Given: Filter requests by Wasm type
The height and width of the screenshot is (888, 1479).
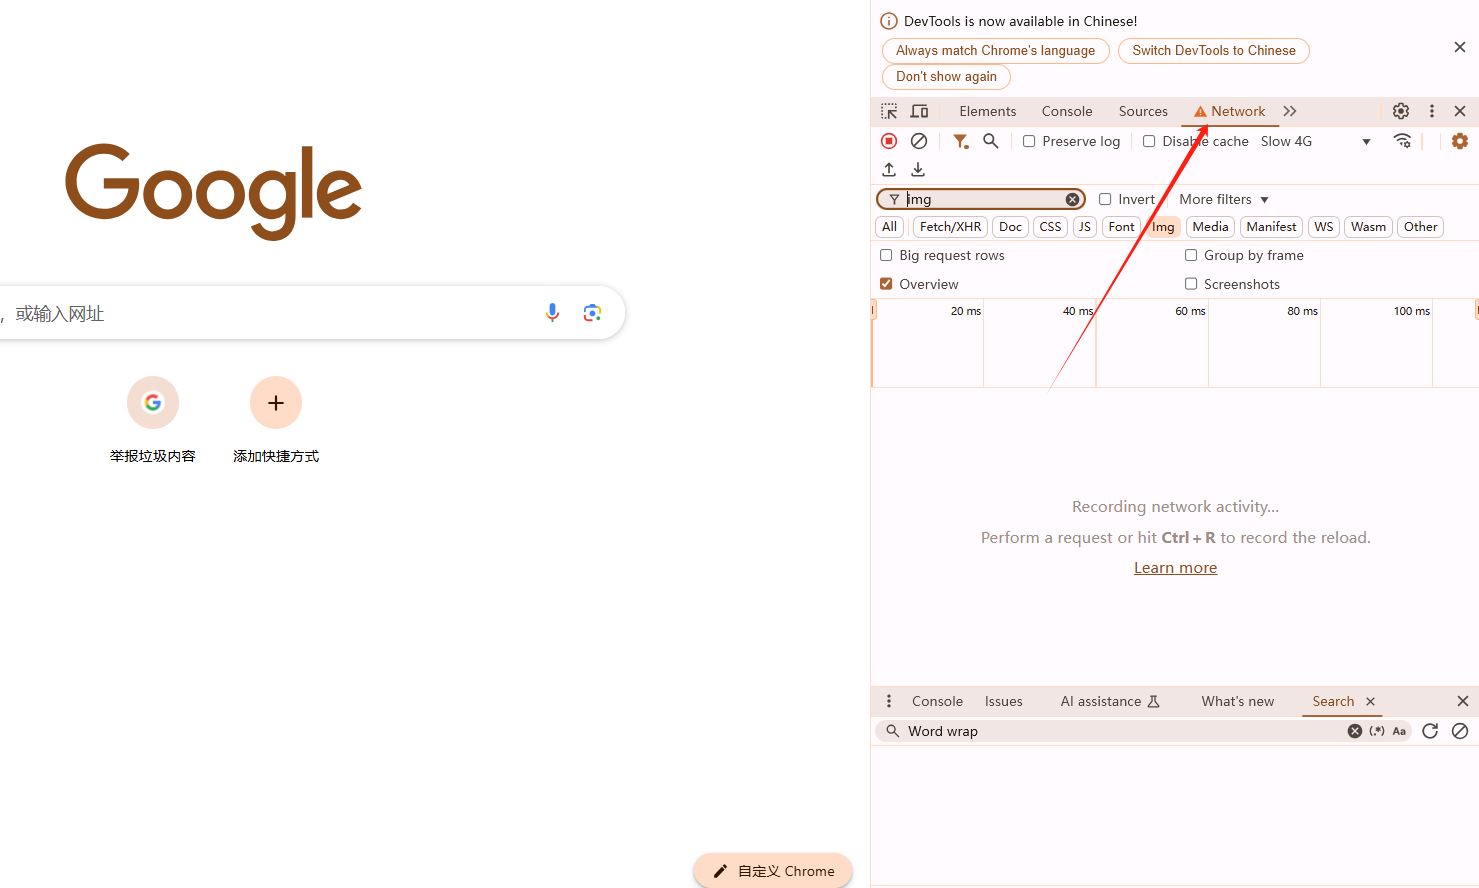Looking at the screenshot, I should point(1368,227).
